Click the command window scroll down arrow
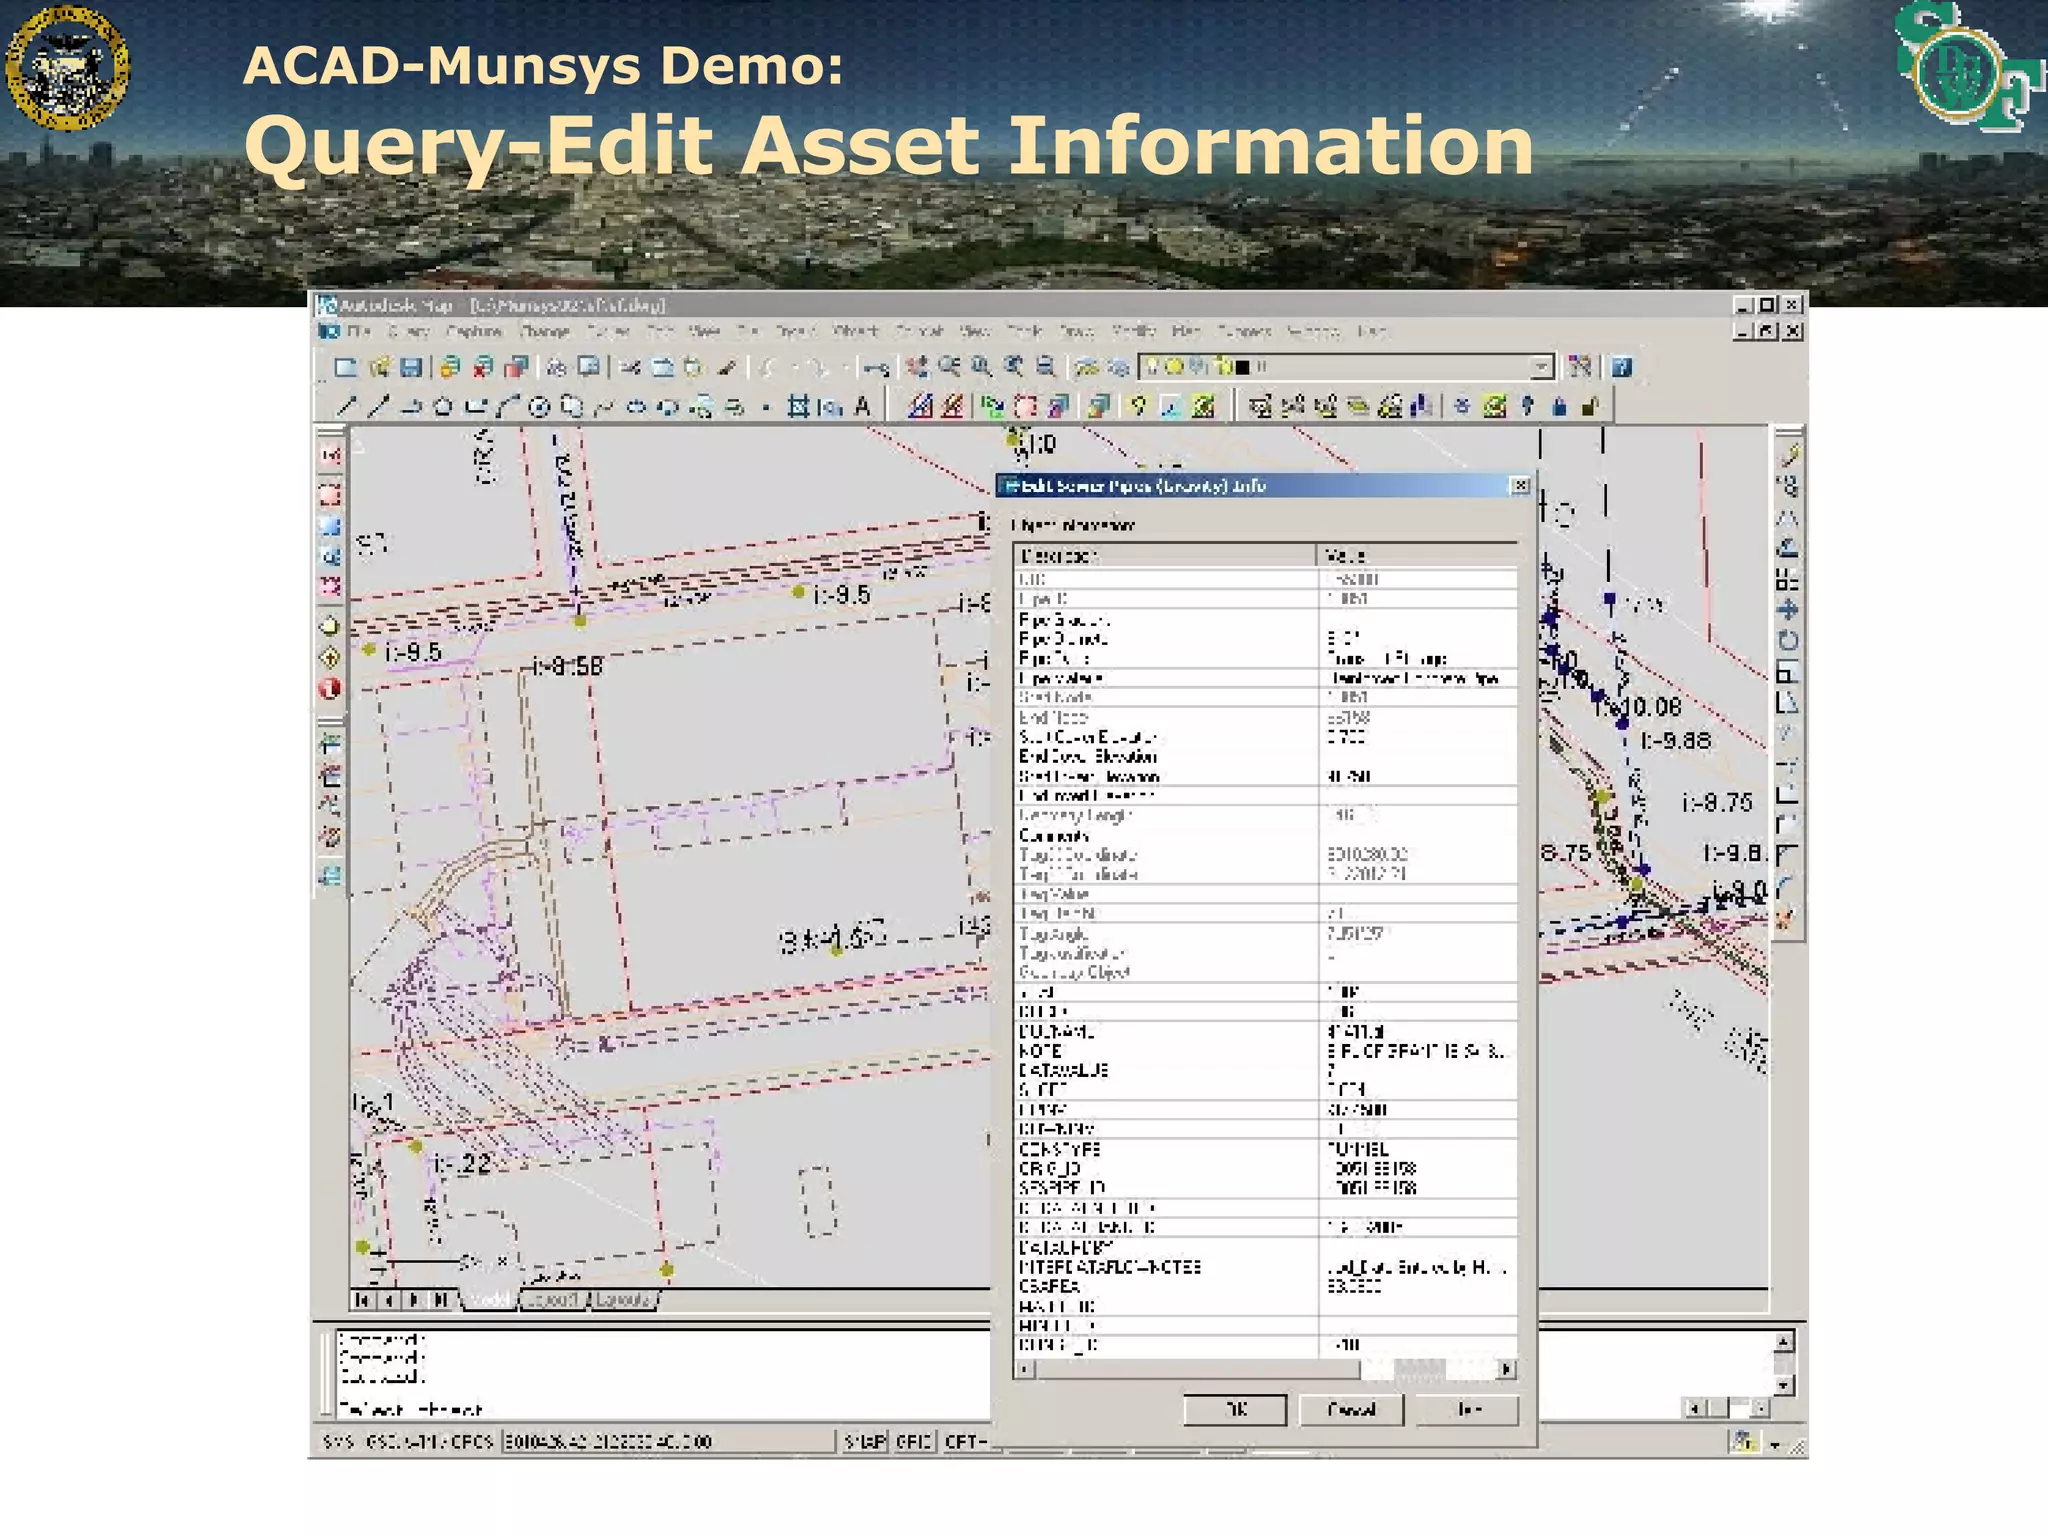This screenshot has width=2048, height=1536. 1786,1386
